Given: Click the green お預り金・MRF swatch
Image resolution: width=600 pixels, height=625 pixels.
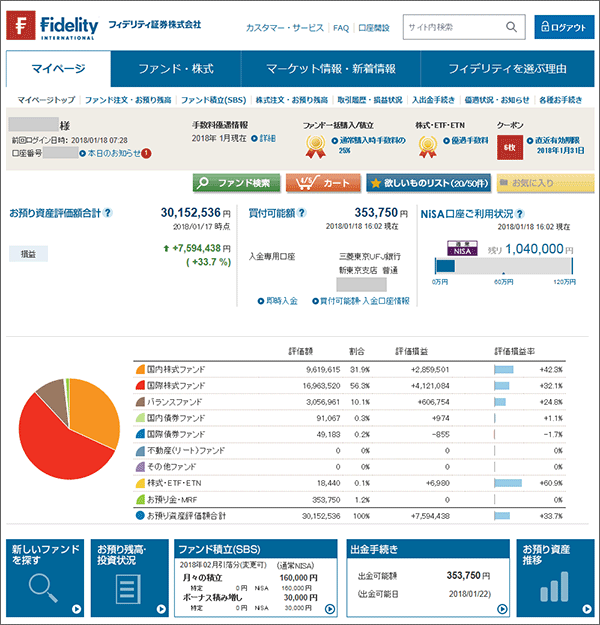Looking at the screenshot, I should (140, 499).
